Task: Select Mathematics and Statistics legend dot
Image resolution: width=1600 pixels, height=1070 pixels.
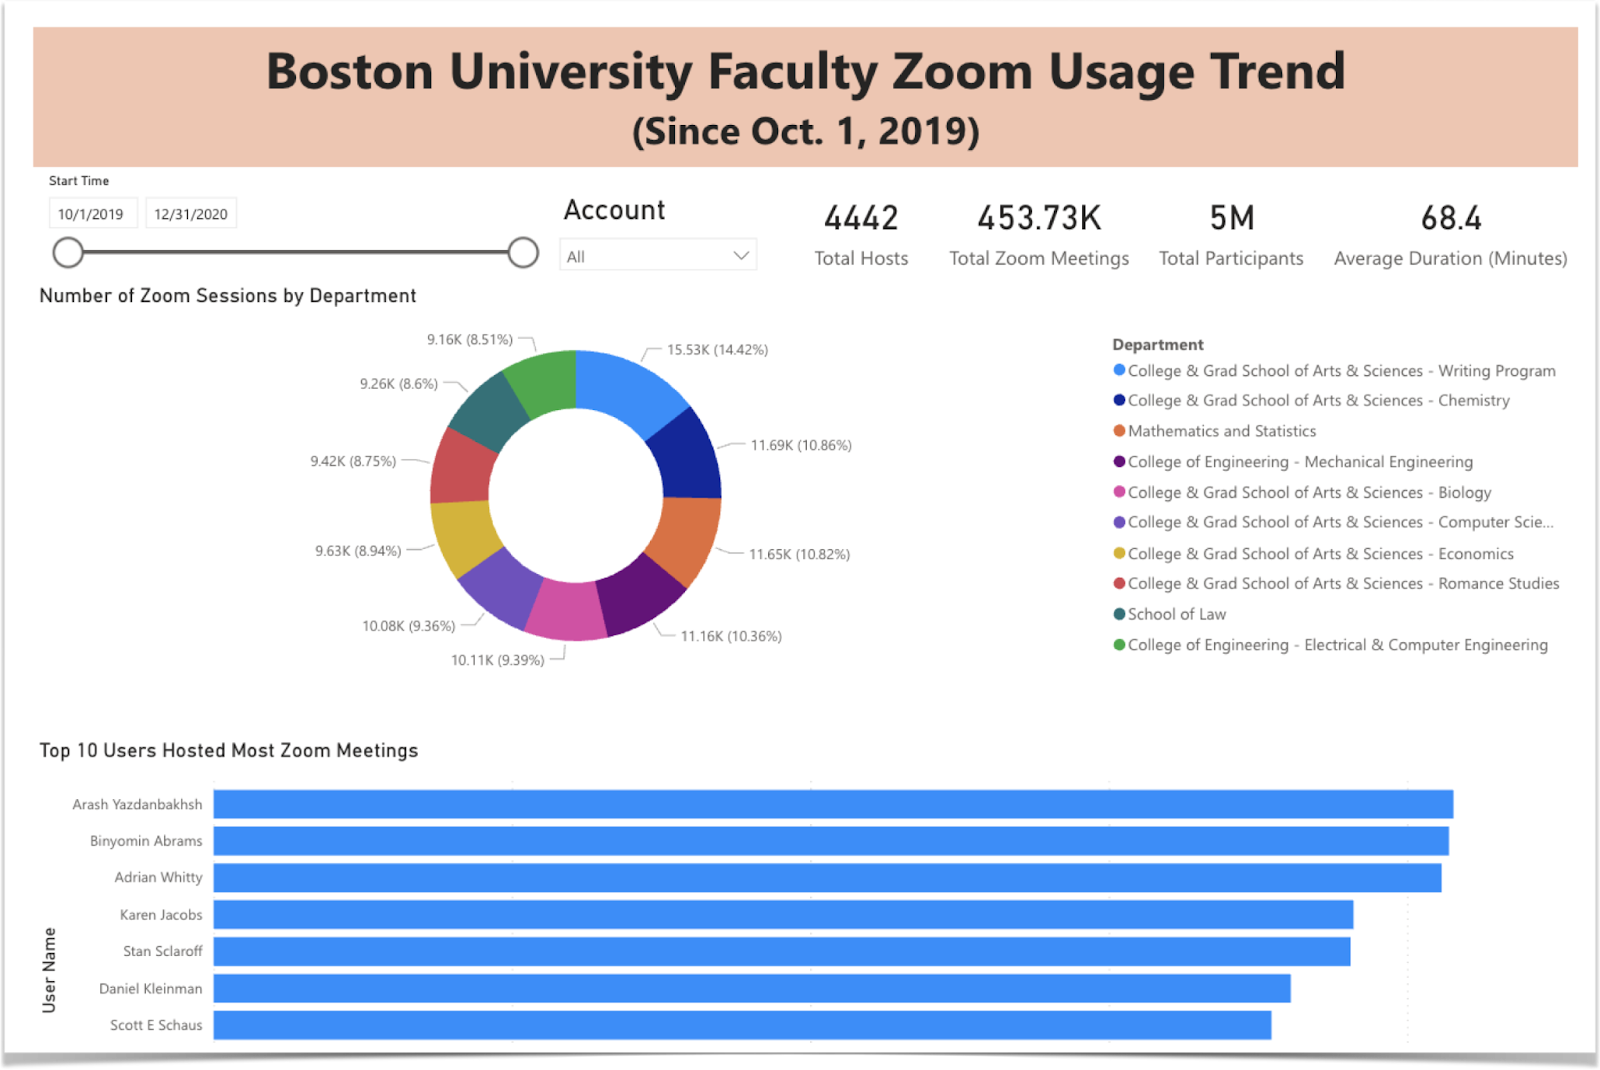Action: 1119,431
